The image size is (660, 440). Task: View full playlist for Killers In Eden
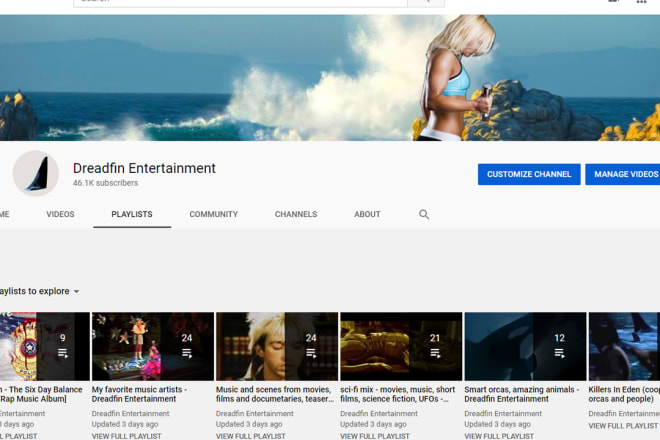[623, 426]
